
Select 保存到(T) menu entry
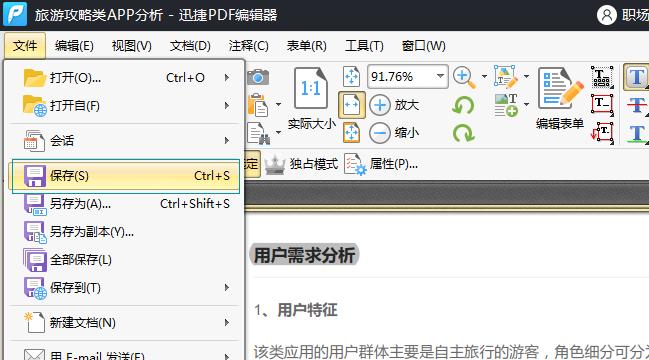(x=124, y=288)
